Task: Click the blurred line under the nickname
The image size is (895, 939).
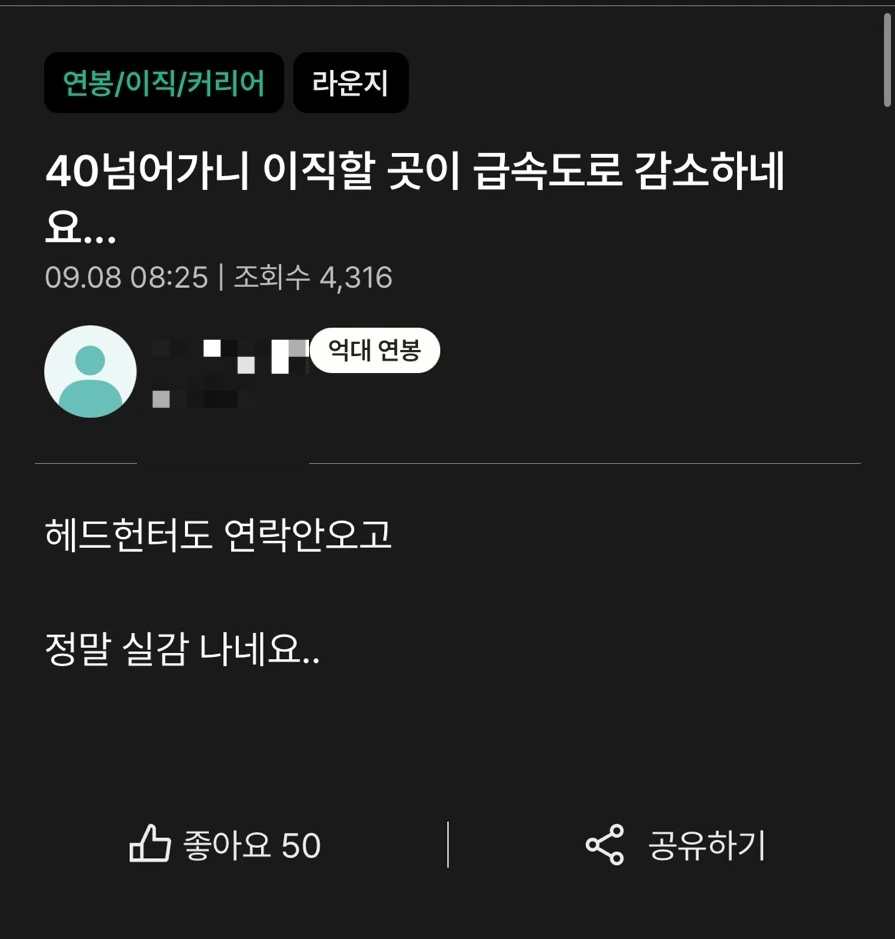Action: (202, 399)
